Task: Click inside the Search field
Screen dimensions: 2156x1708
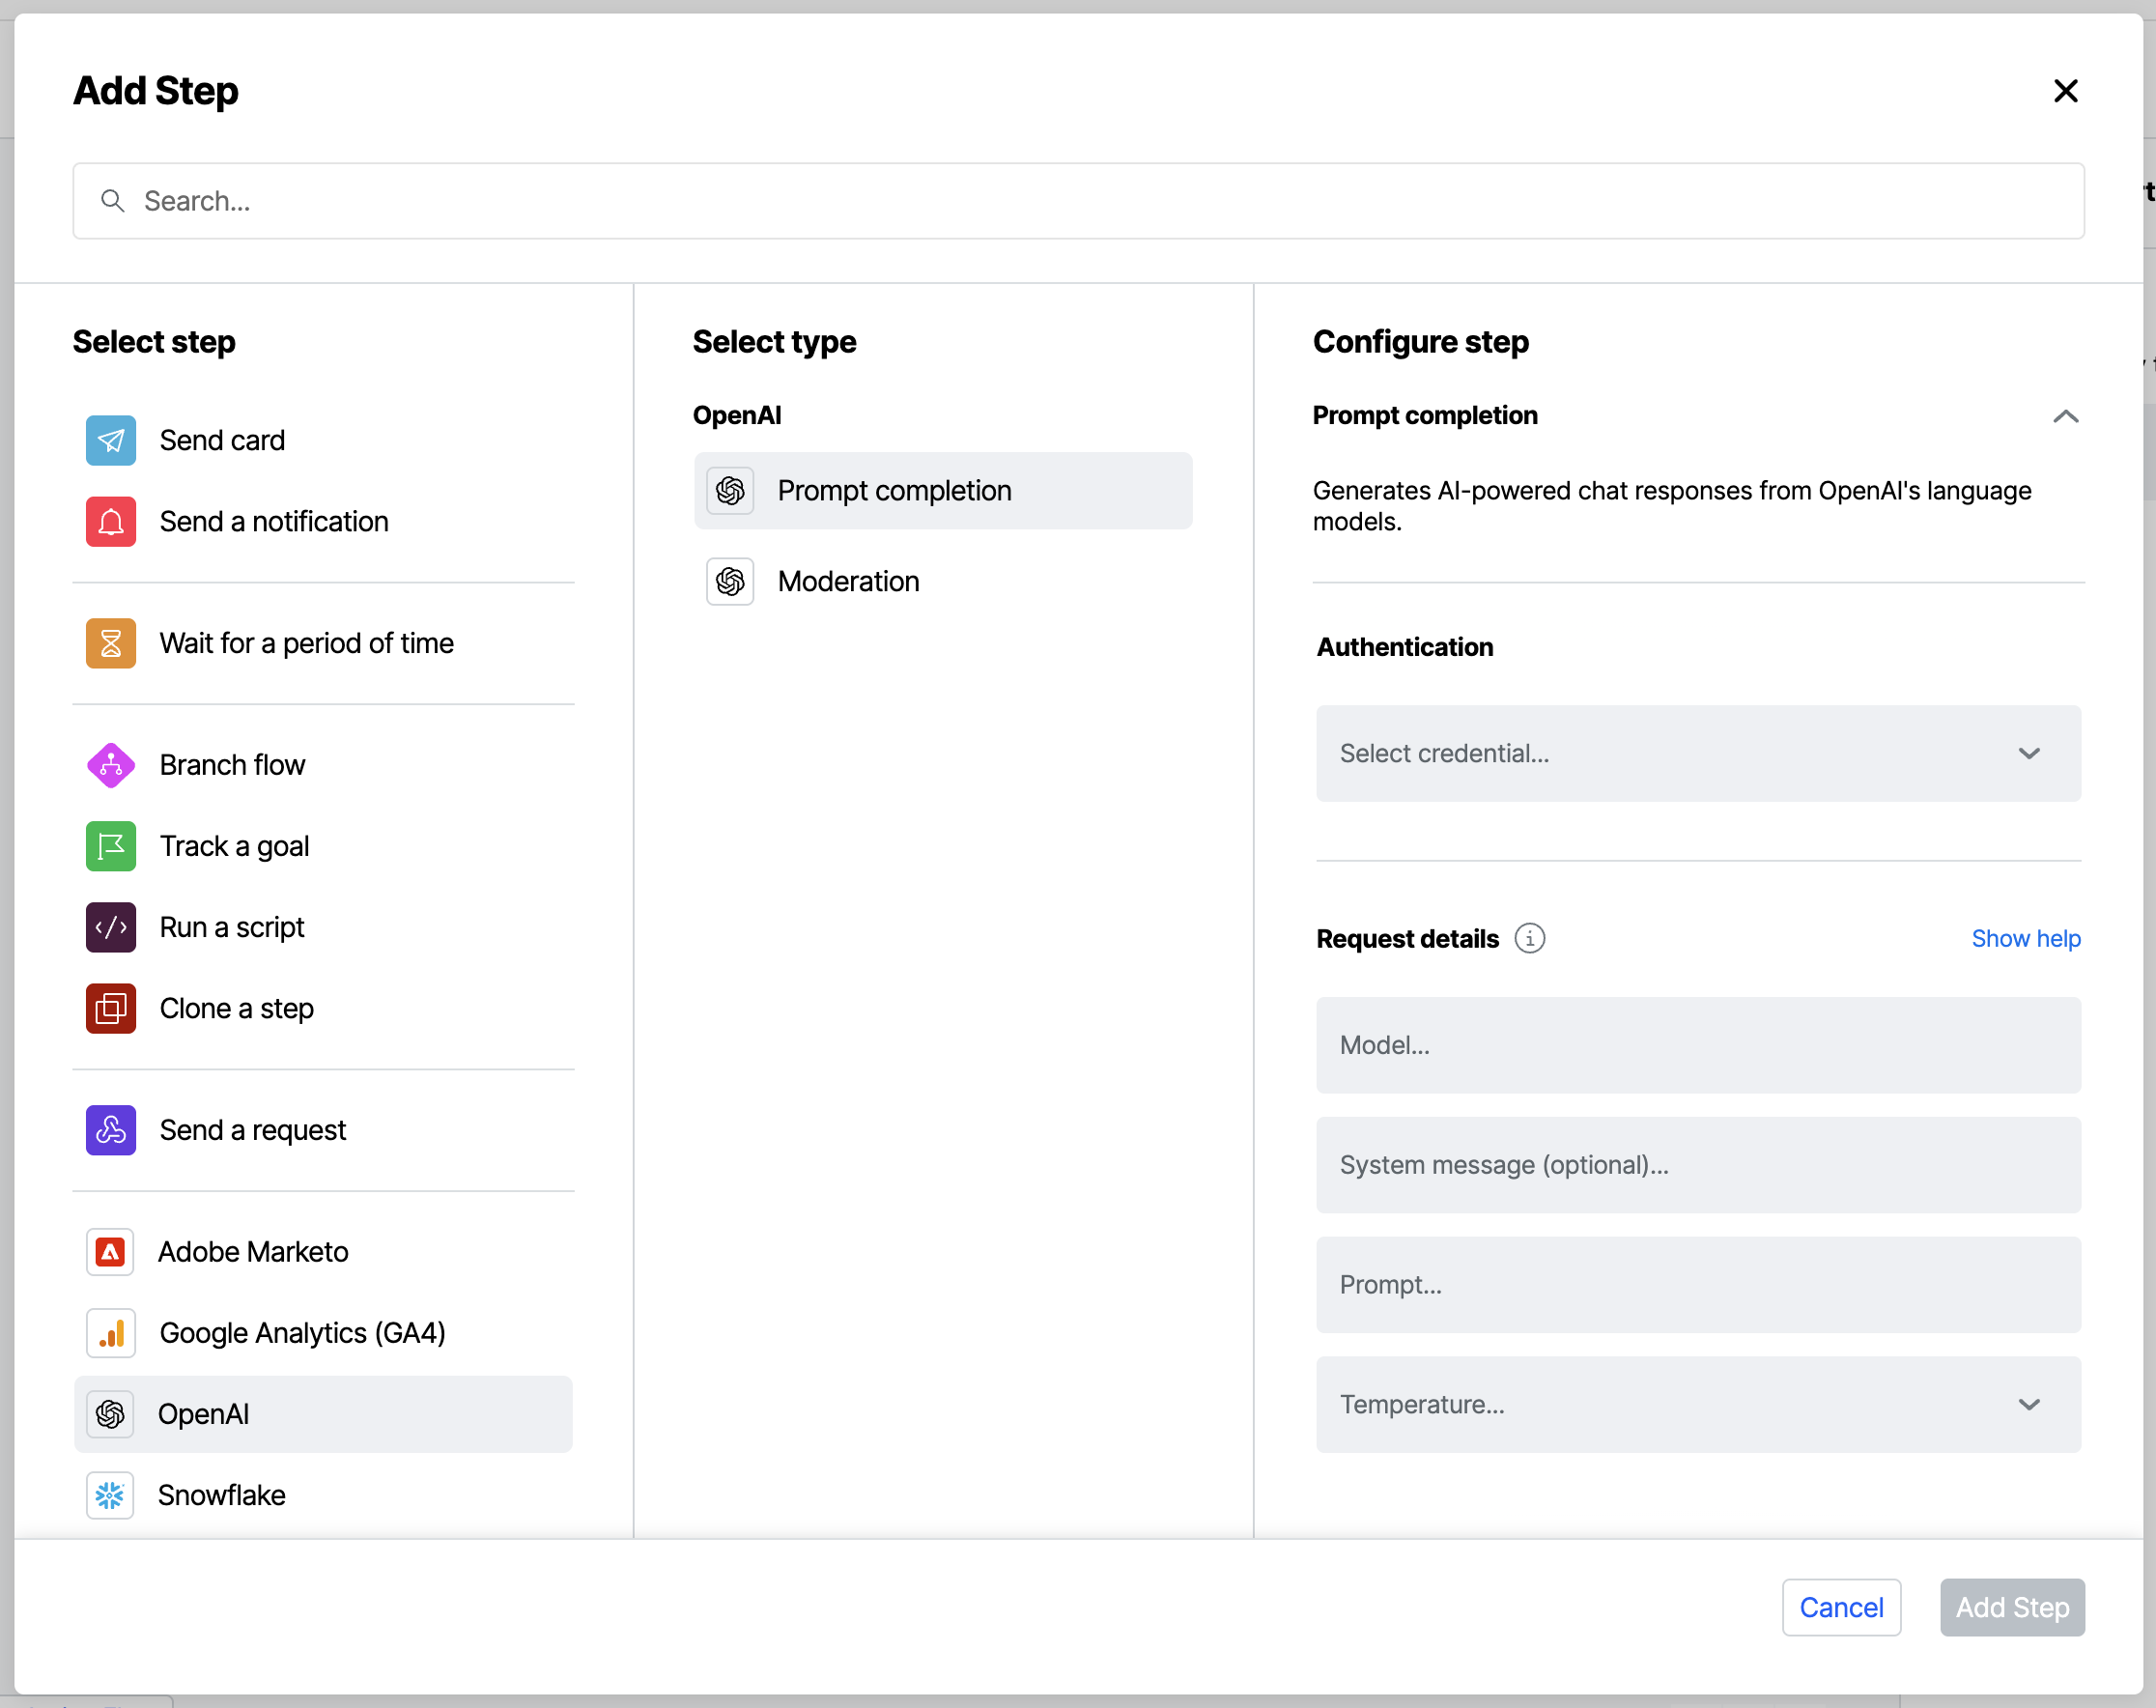Action: click(700, 201)
